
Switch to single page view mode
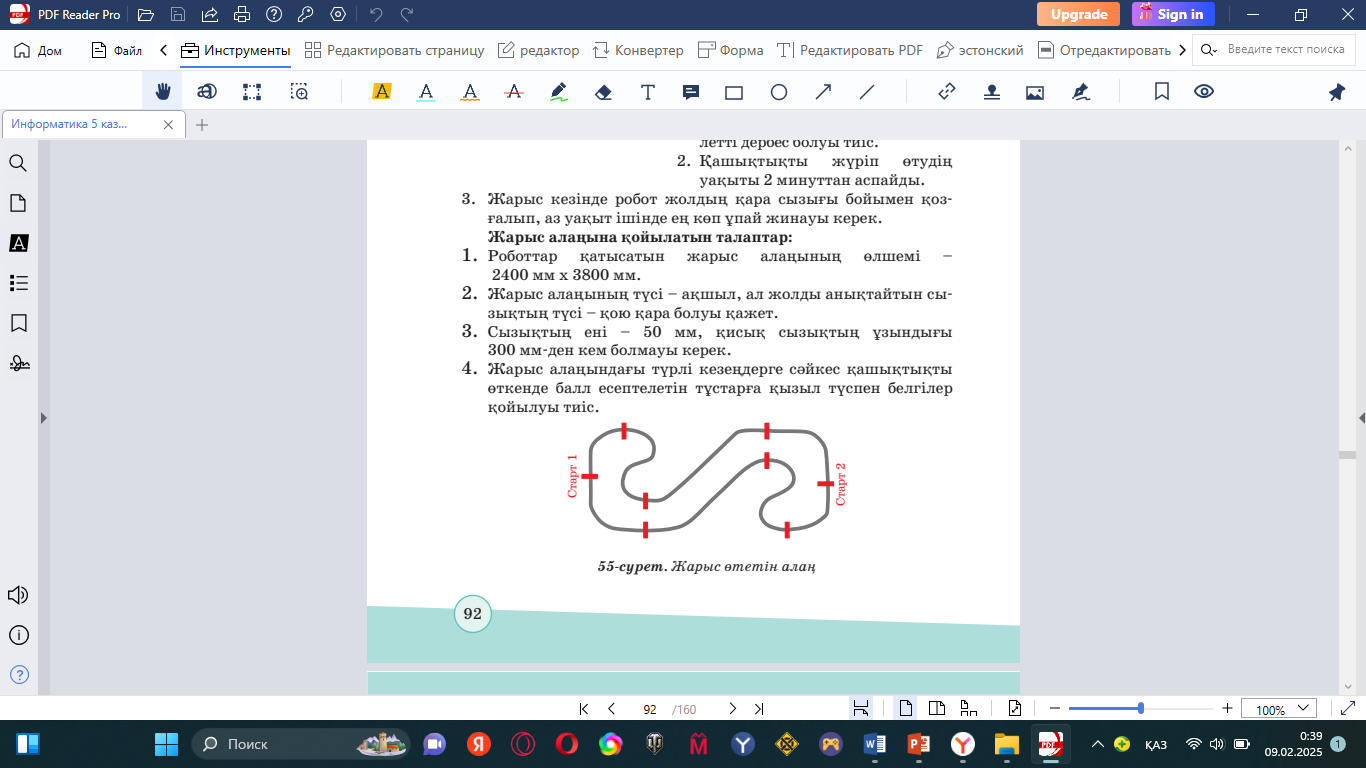[x=906, y=709]
